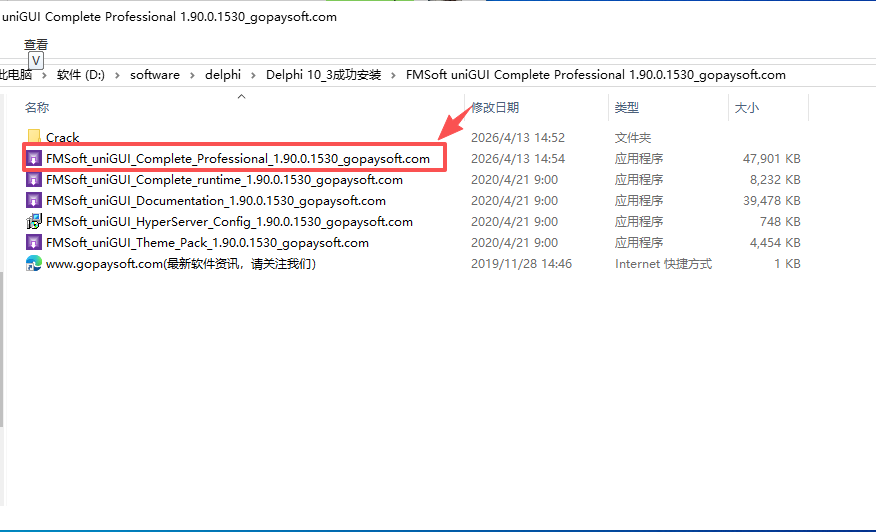Go to delphi folder in breadcrumb

coord(223,75)
